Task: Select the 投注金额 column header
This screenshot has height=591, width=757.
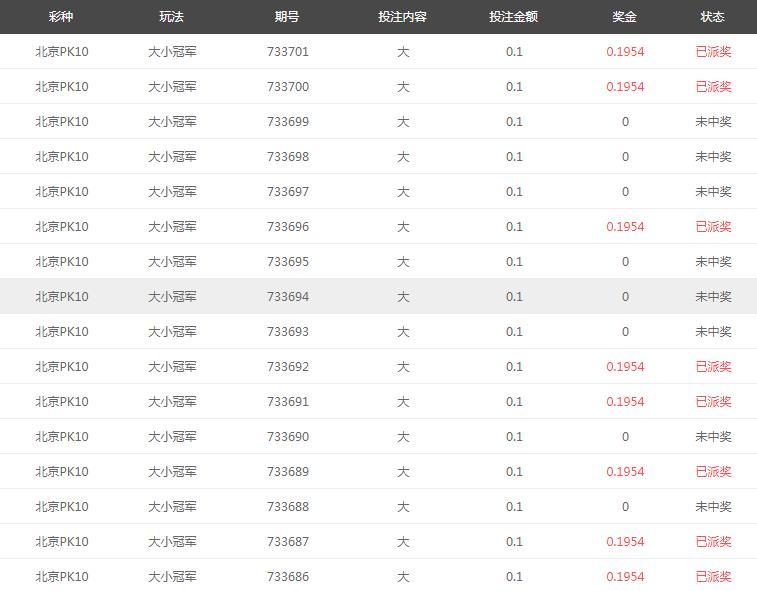Action: (514, 17)
